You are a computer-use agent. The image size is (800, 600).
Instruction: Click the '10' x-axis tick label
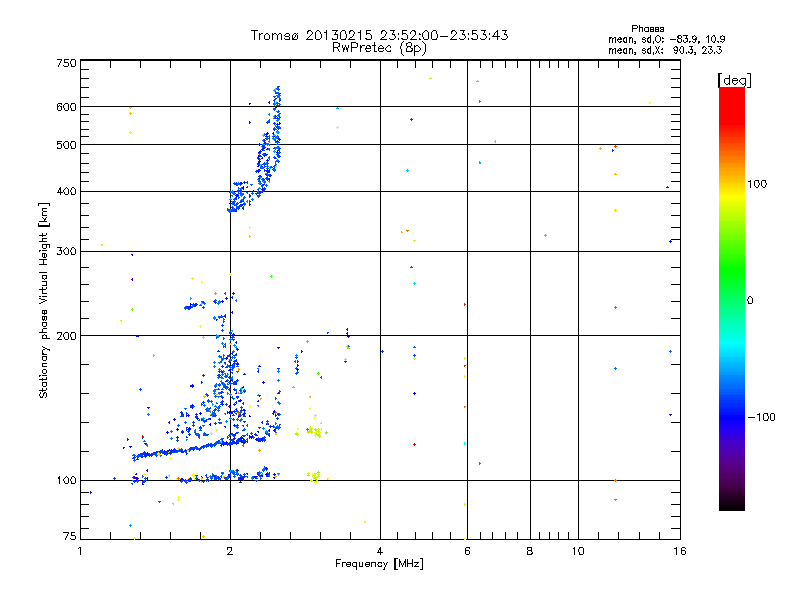pos(578,551)
